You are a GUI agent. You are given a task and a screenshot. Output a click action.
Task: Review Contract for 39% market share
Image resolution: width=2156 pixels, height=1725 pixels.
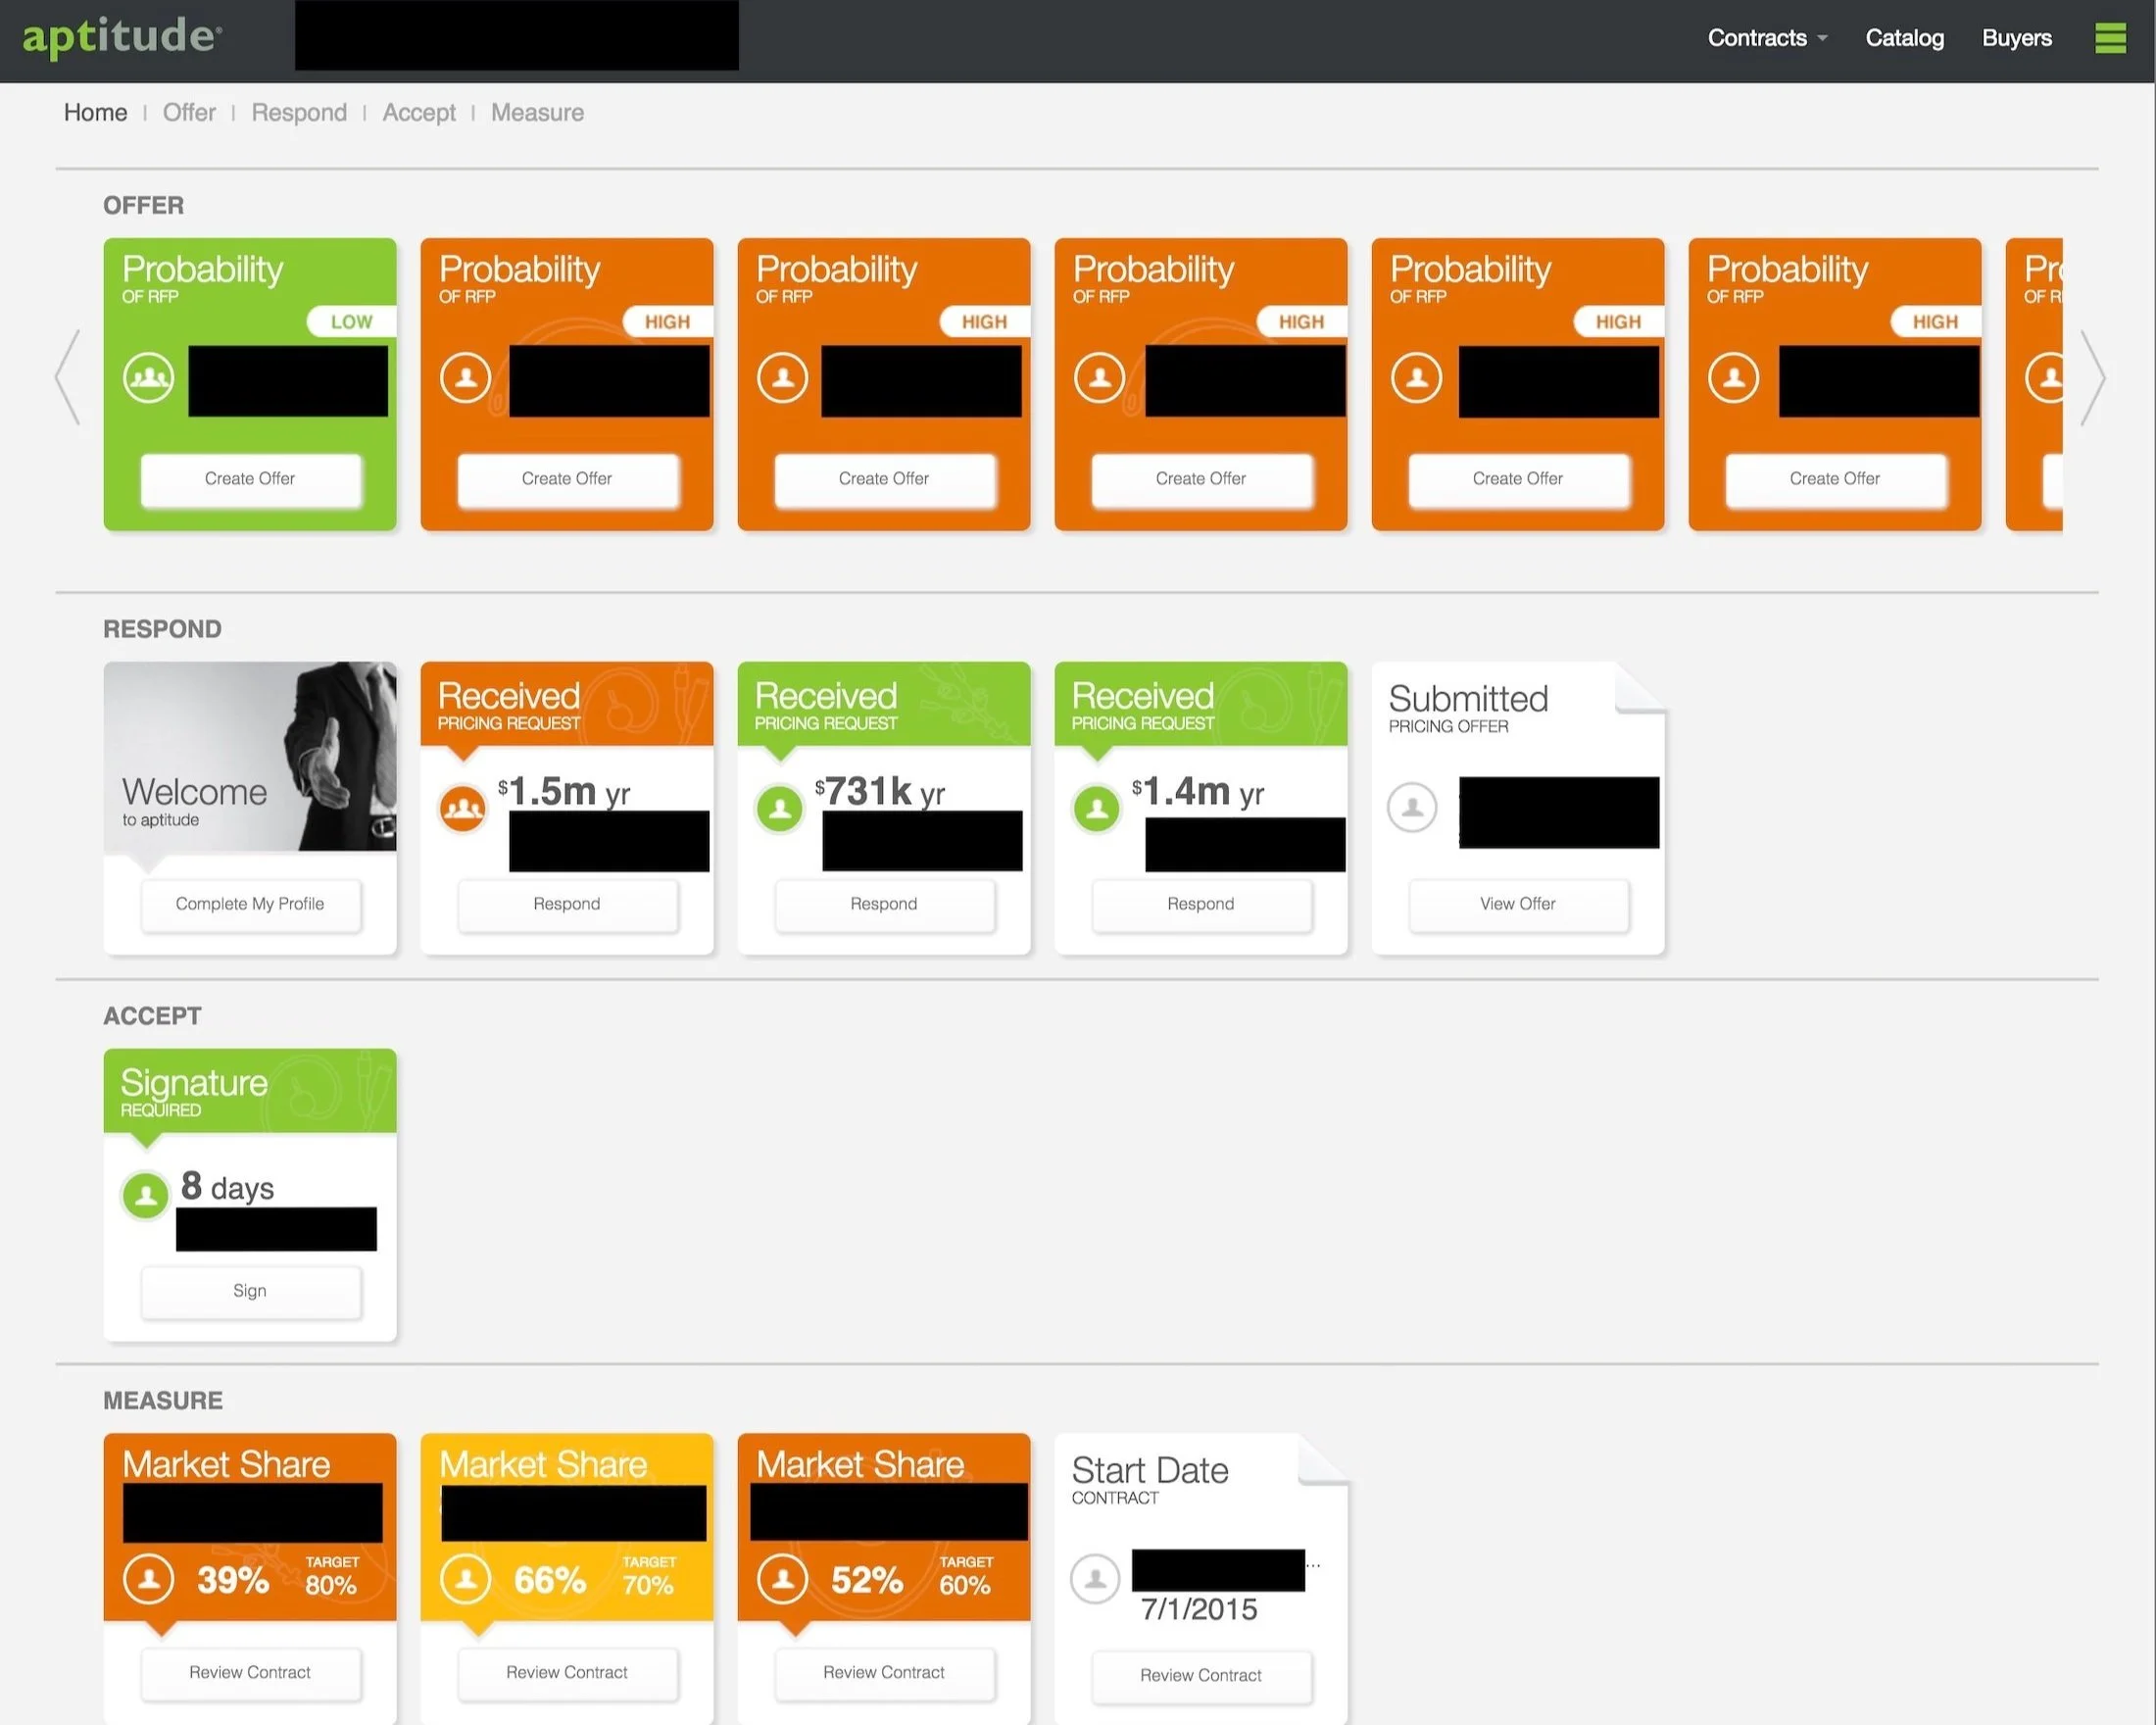(250, 1673)
